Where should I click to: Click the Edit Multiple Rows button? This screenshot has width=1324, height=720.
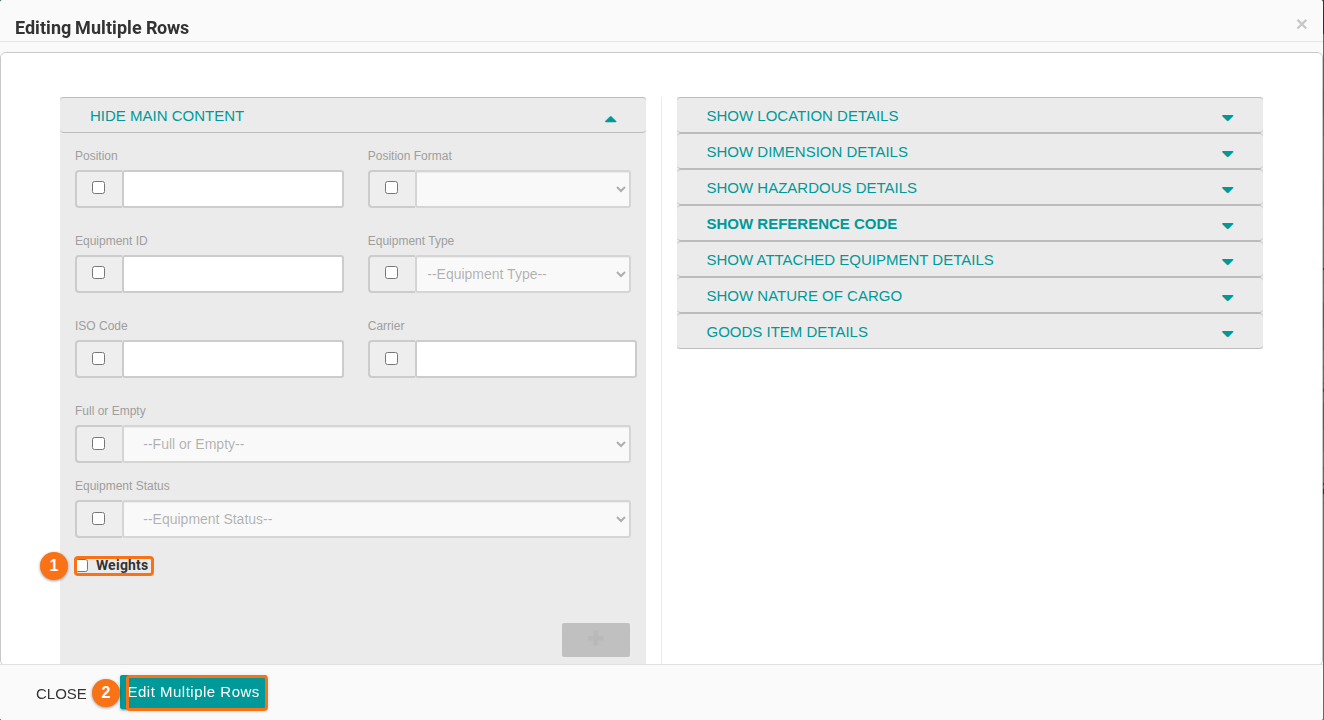point(194,692)
